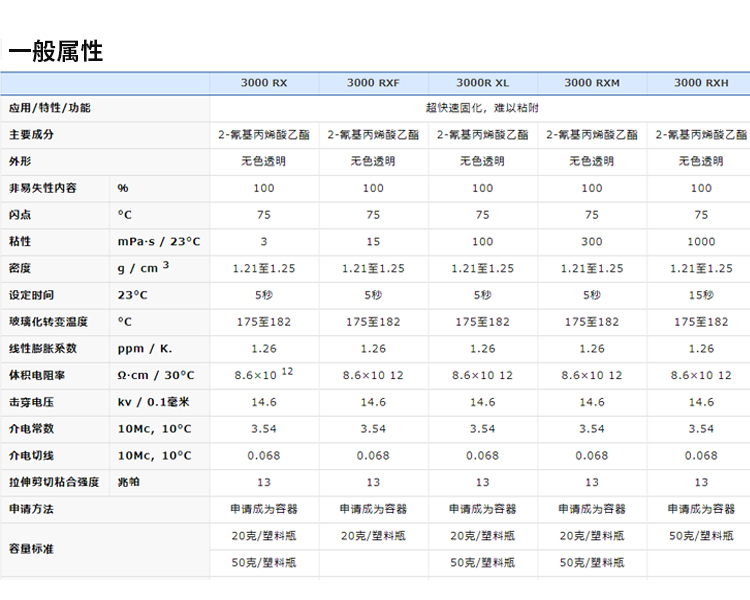Click the 超快速固化，难以粘附 description text
The width and height of the screenshot is (750, 600).
click(482, 108)
